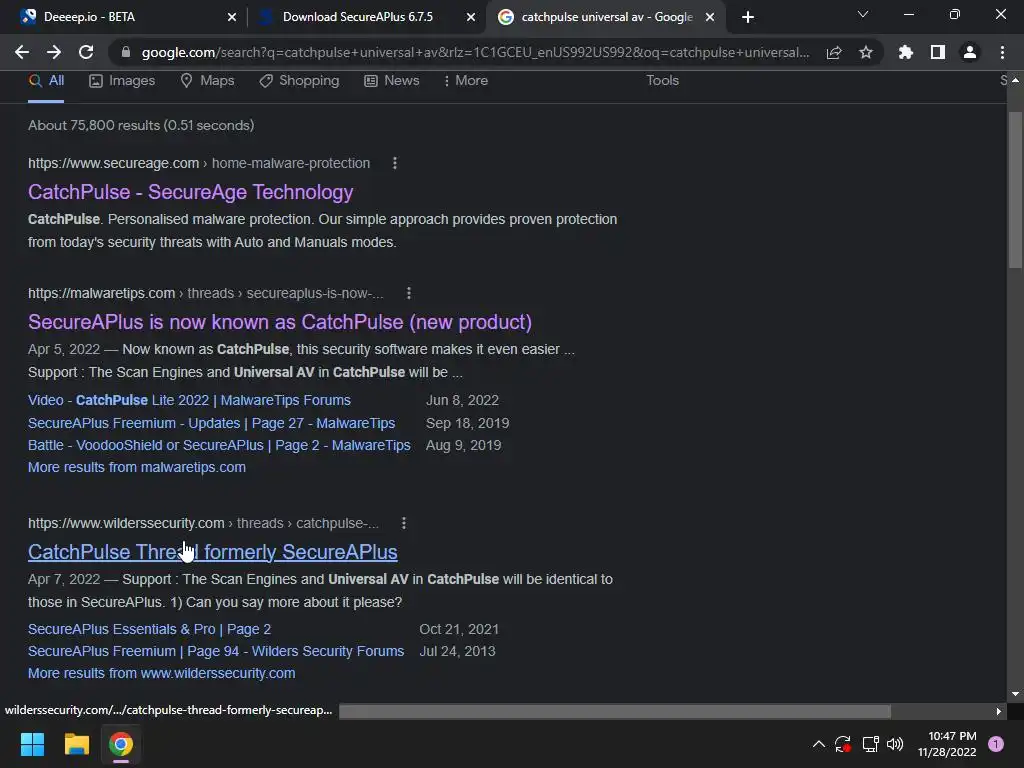Switch to Images search results
Screen dimensions: 1024x768
click(122, 80)
